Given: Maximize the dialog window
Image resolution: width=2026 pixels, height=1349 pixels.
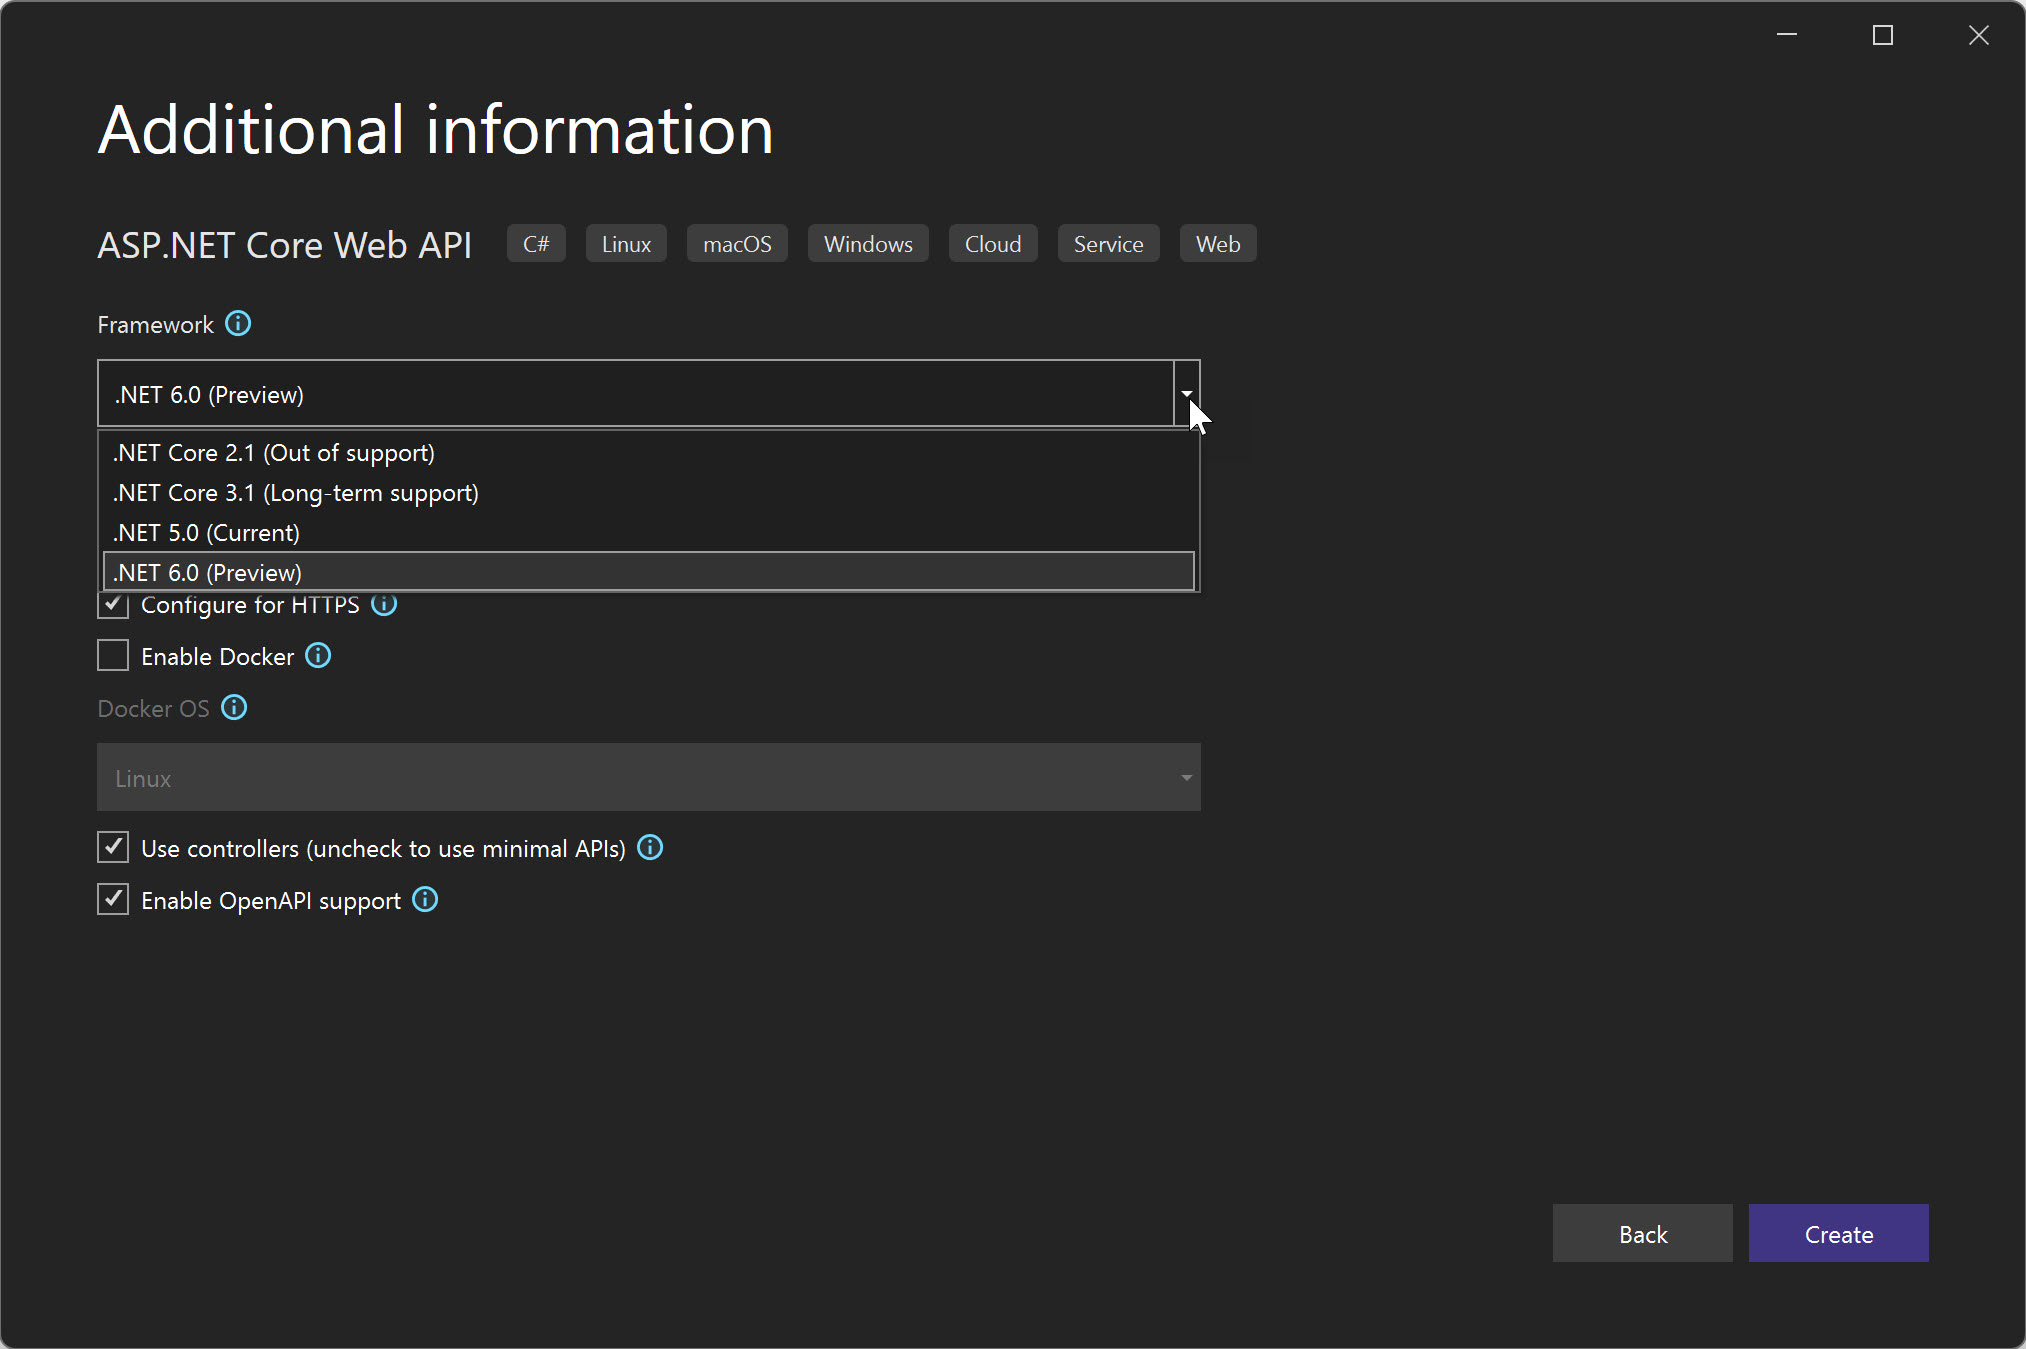Looking at the screenshot, I should [1883, 35].
